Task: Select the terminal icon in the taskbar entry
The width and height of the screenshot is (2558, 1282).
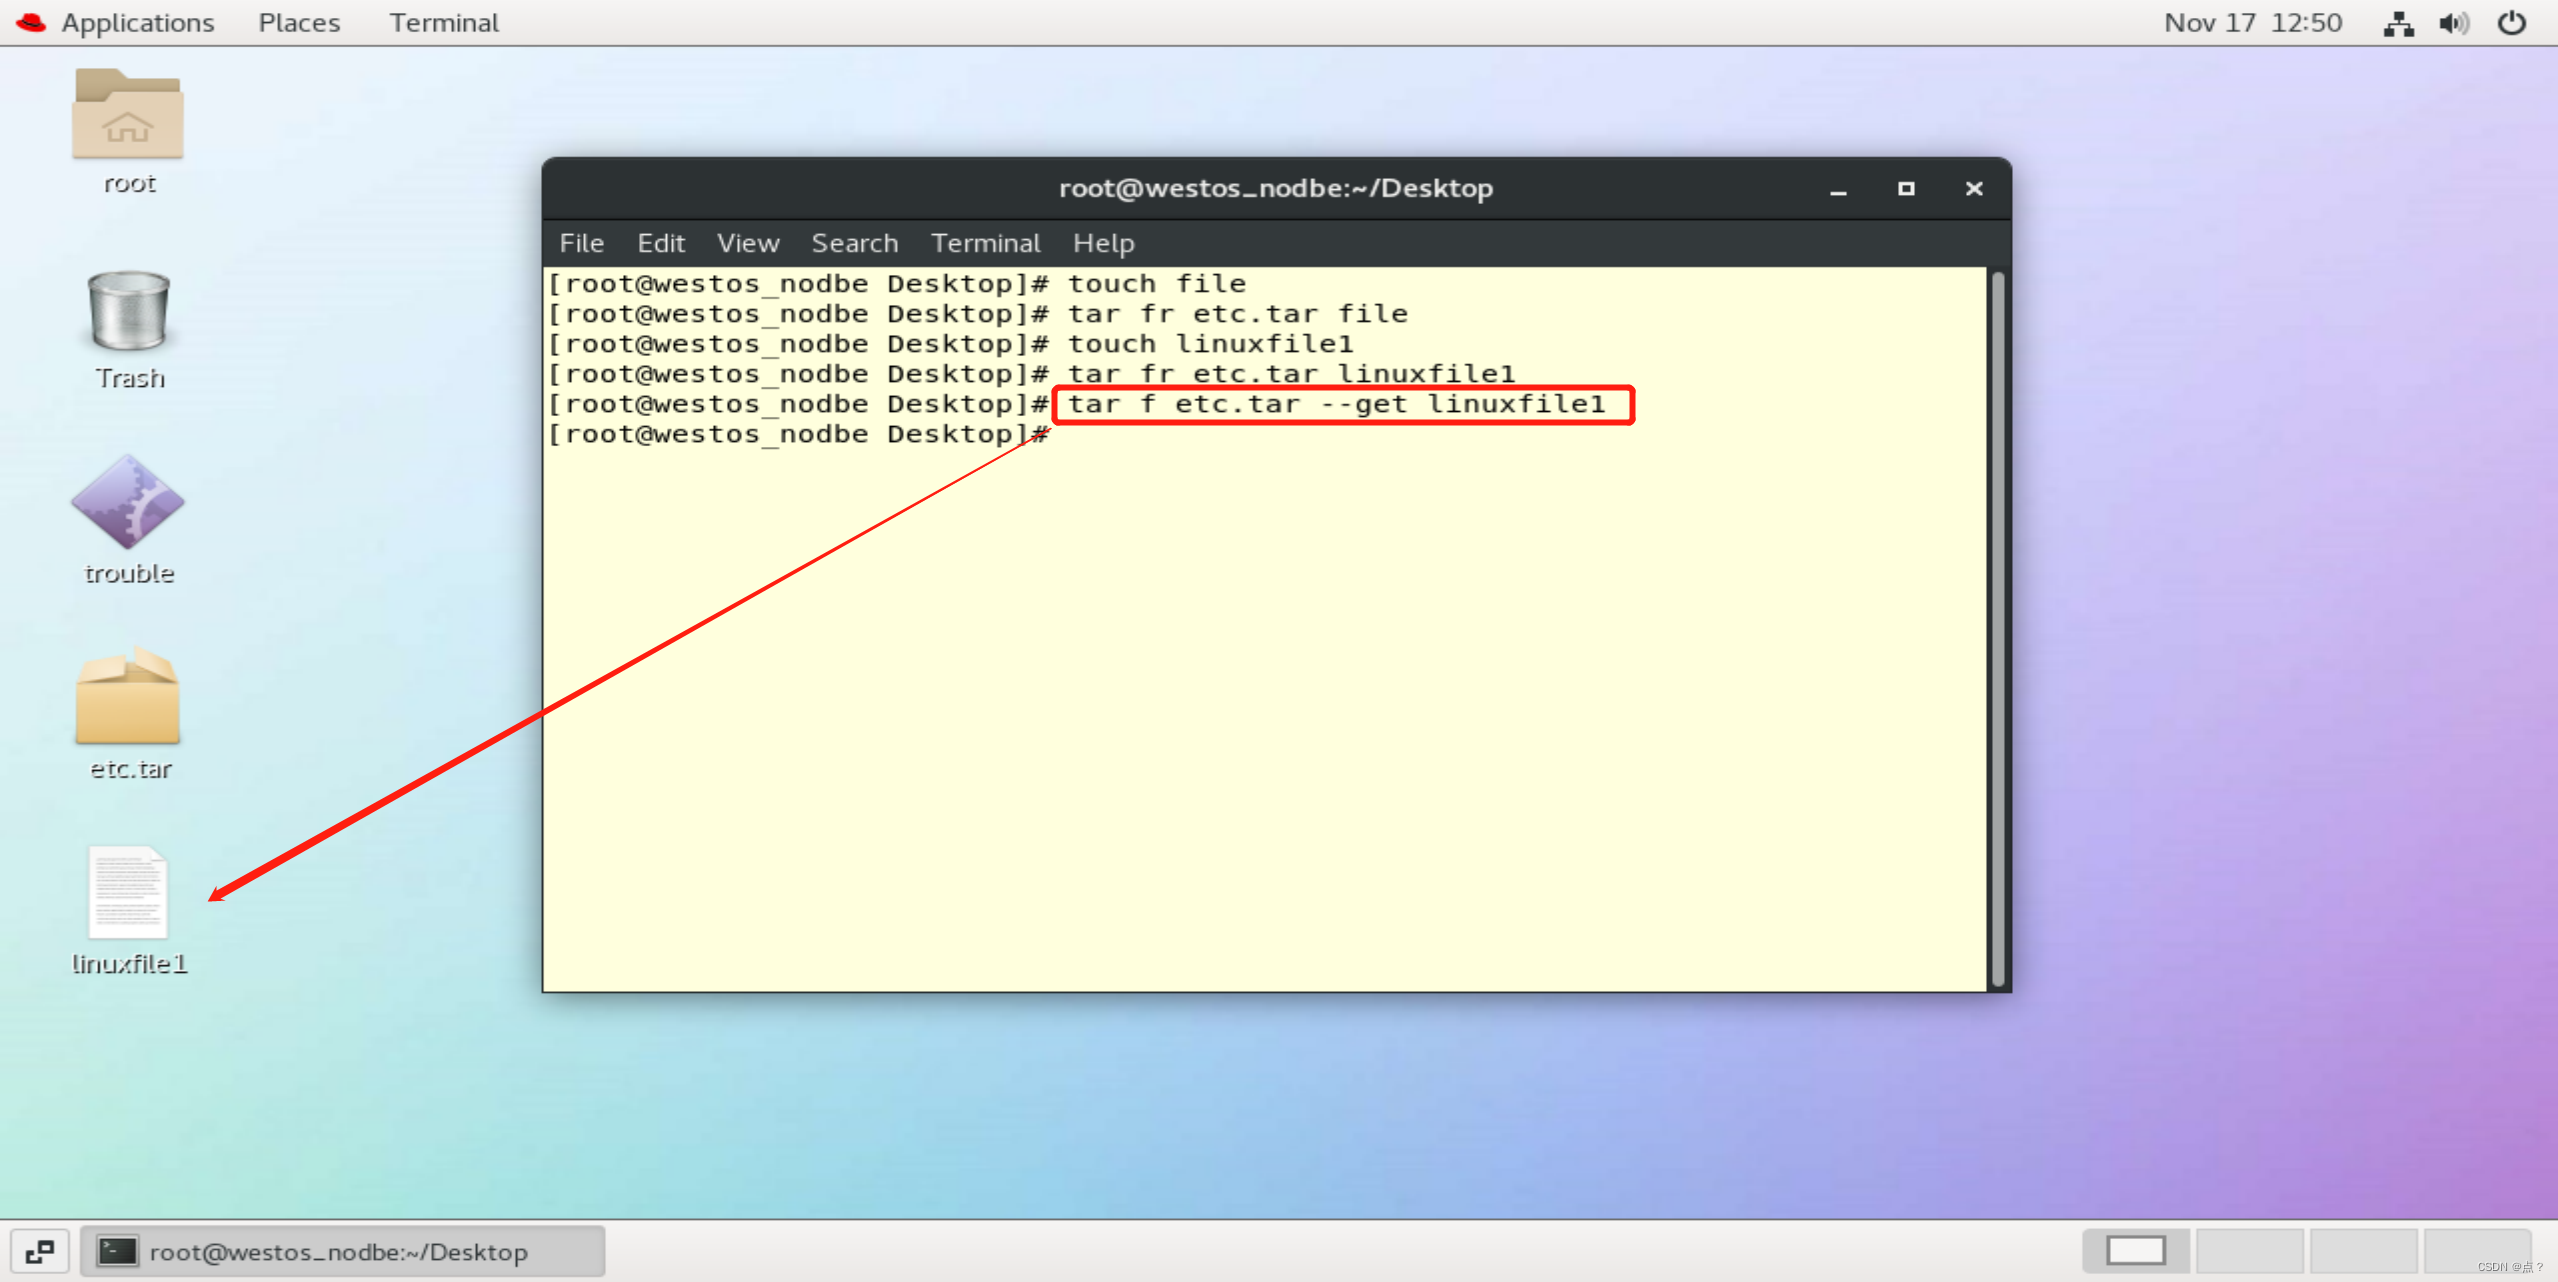Action: (x=117, y=1250)
